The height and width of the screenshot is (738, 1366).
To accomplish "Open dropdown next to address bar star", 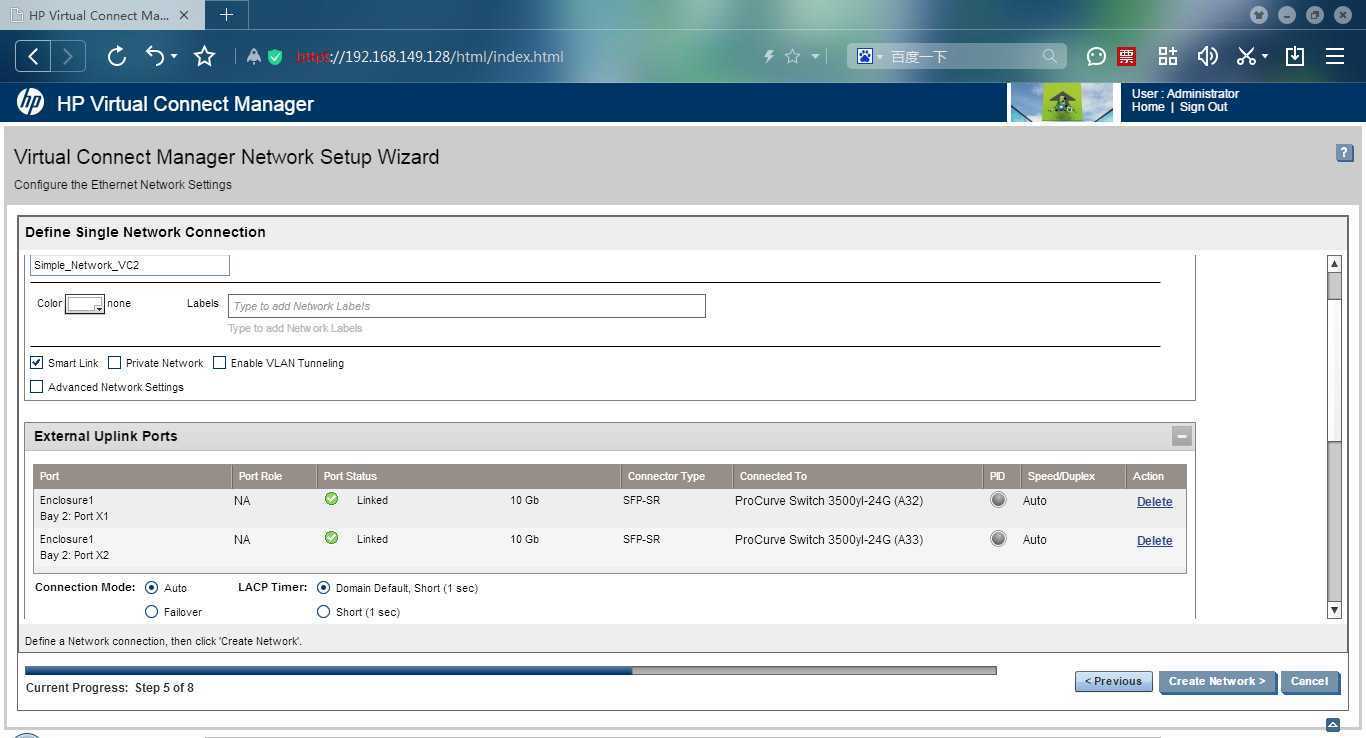I will pos(815,57).
